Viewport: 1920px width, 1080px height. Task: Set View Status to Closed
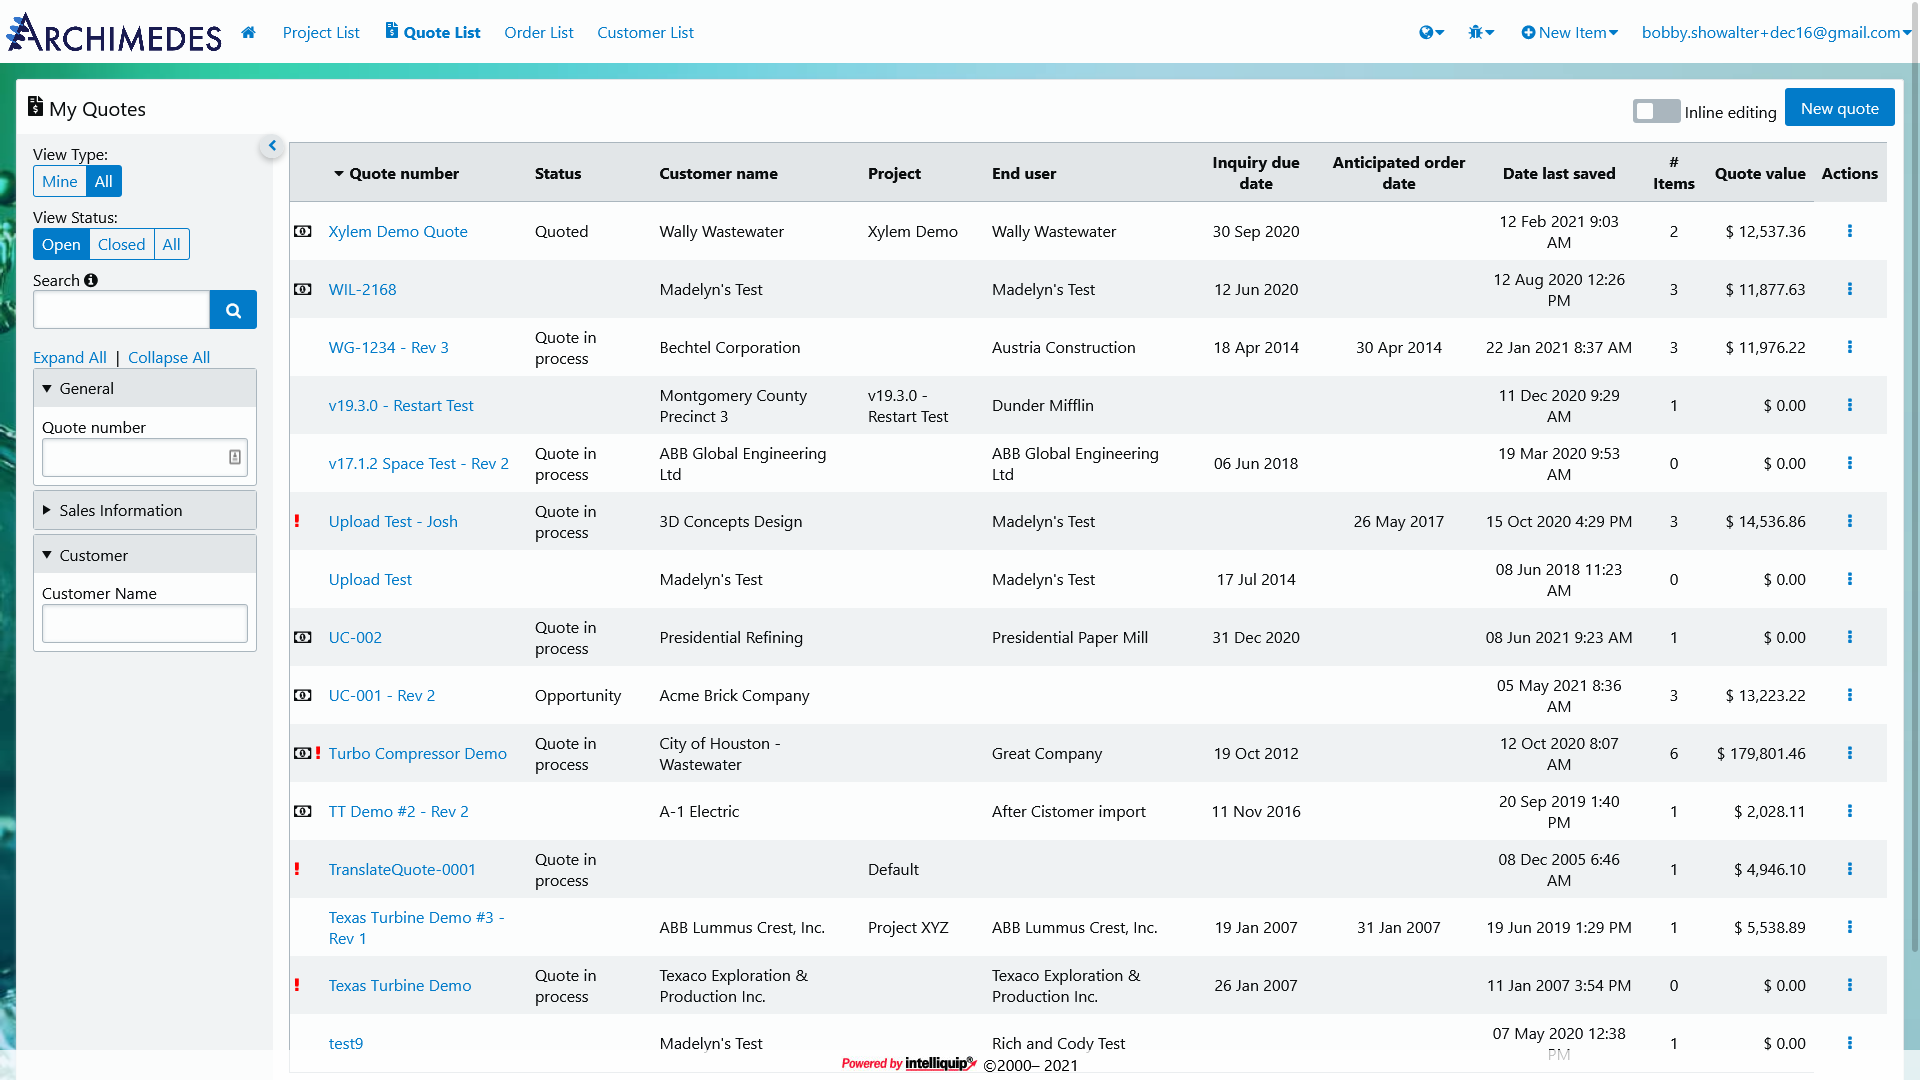click(122, 244)
